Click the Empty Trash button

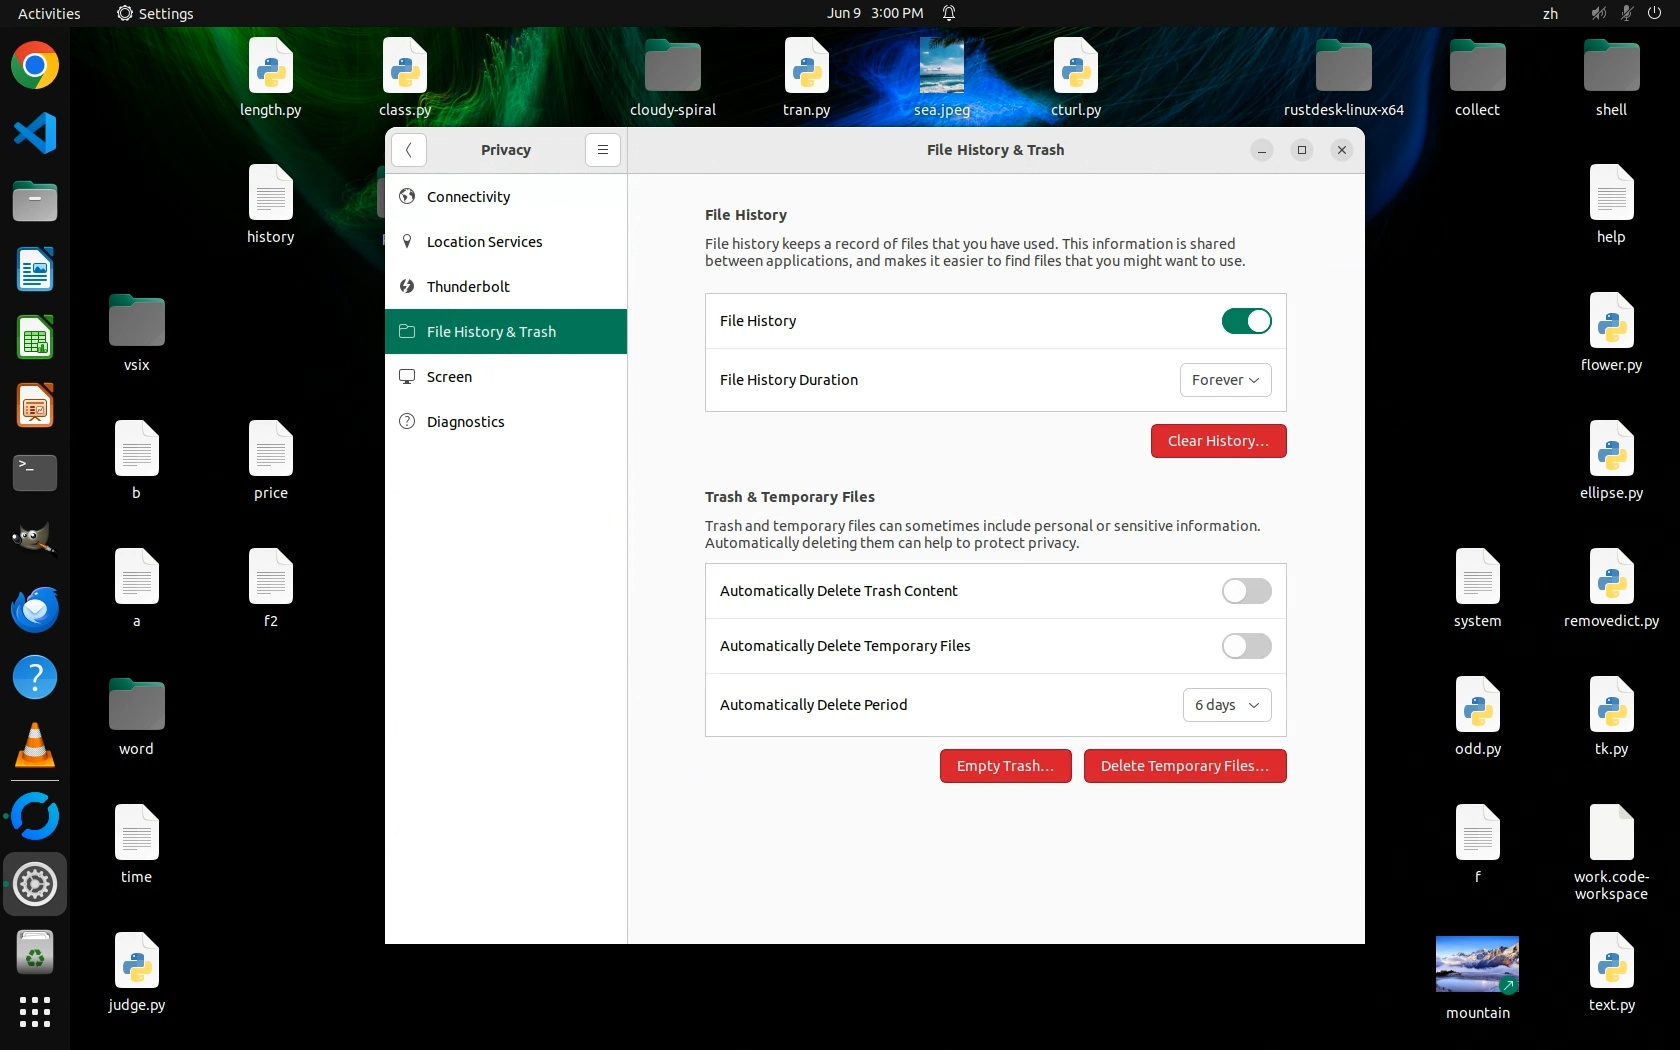pos(1005,766)
